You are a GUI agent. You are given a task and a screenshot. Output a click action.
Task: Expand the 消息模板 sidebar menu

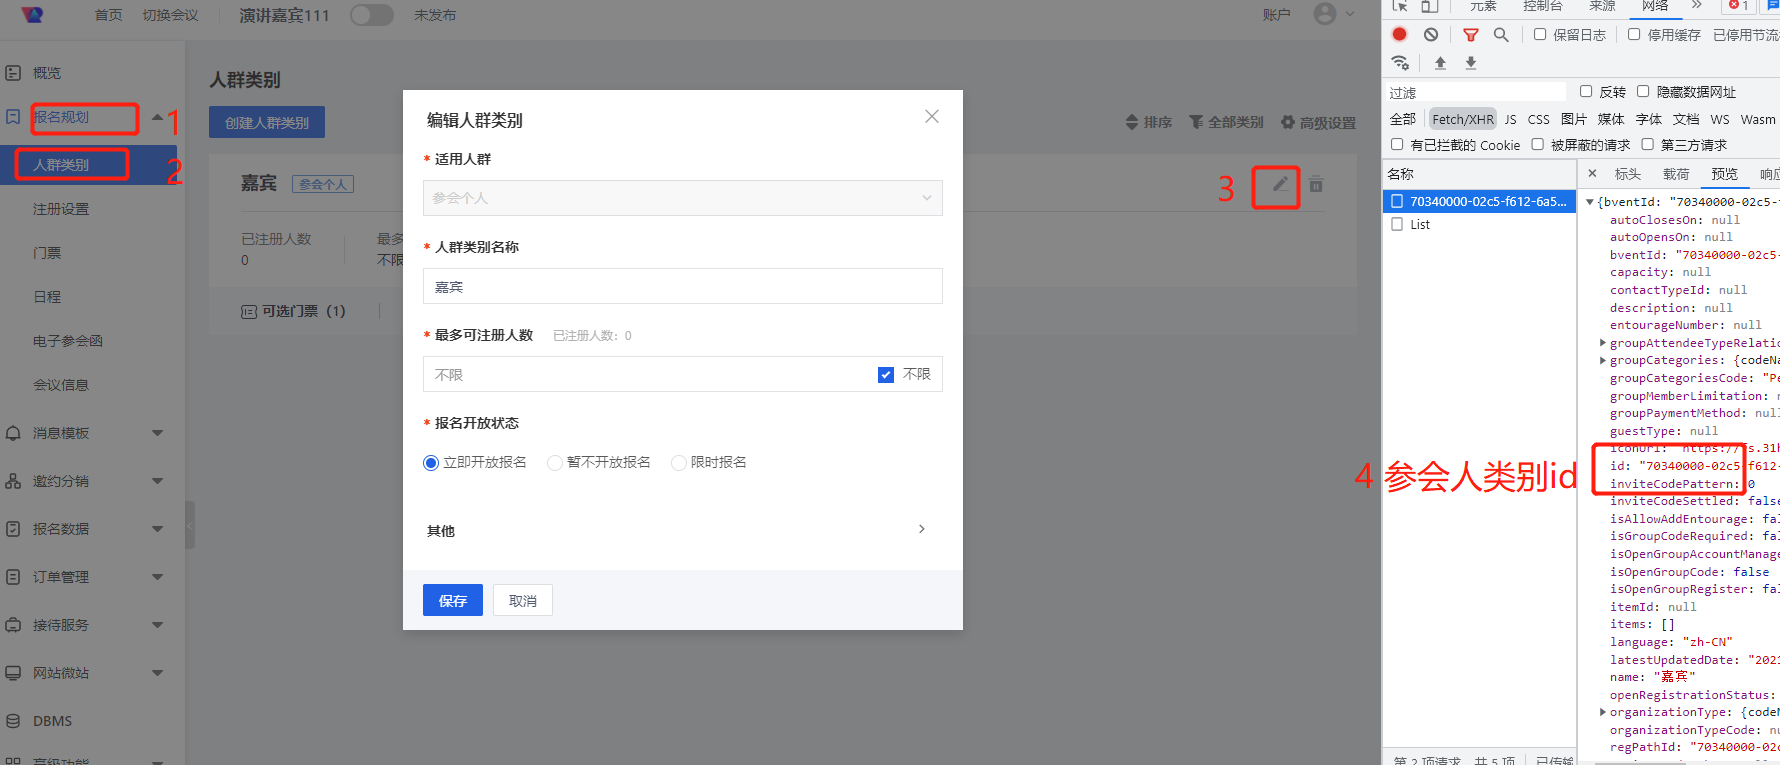pyautogui.click(x=157, y=433)
